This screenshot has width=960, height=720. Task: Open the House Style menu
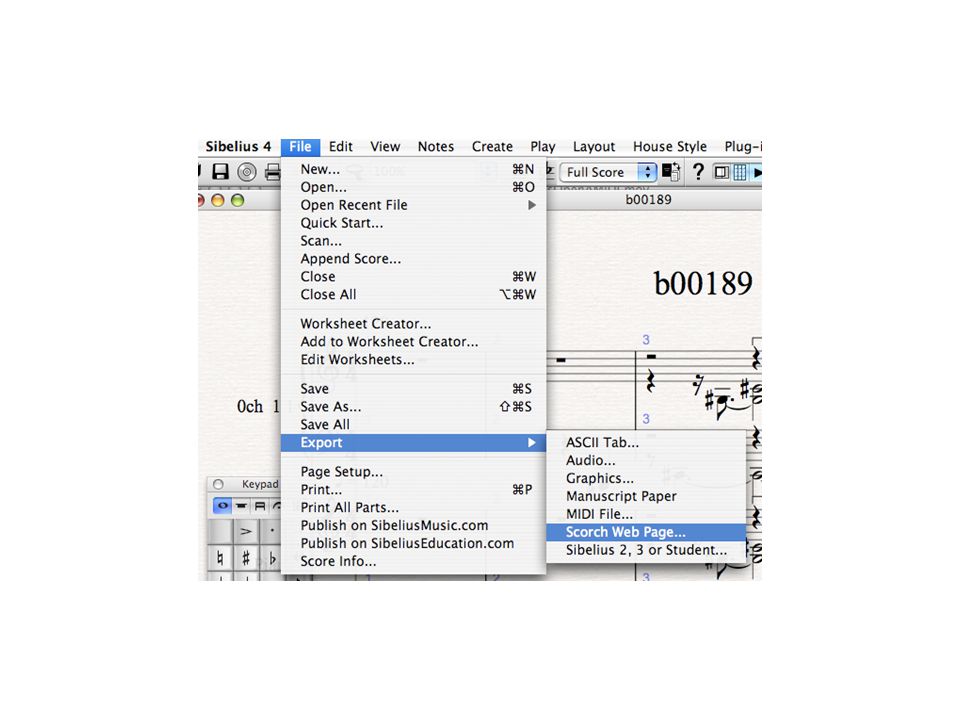point(670,146)
